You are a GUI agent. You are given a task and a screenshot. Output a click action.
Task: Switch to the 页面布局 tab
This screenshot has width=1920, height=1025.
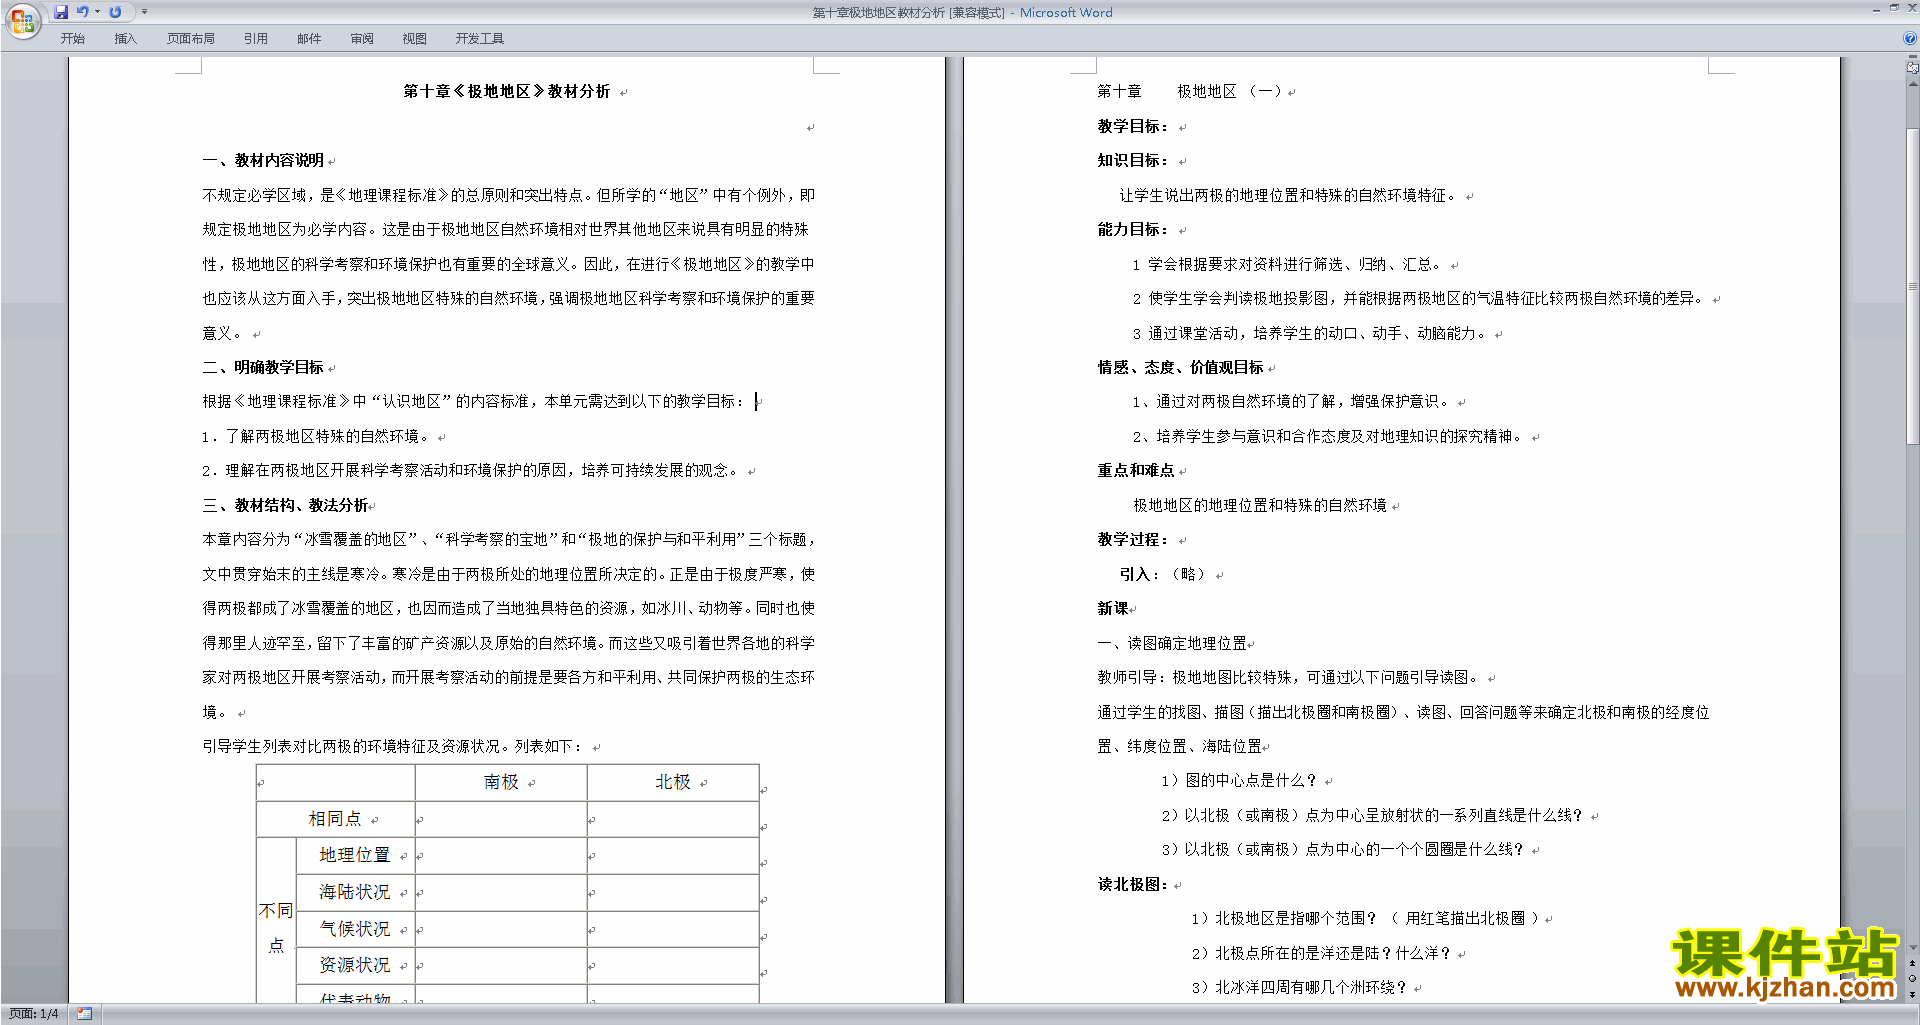pyautogui.click(x=191, y=39)
